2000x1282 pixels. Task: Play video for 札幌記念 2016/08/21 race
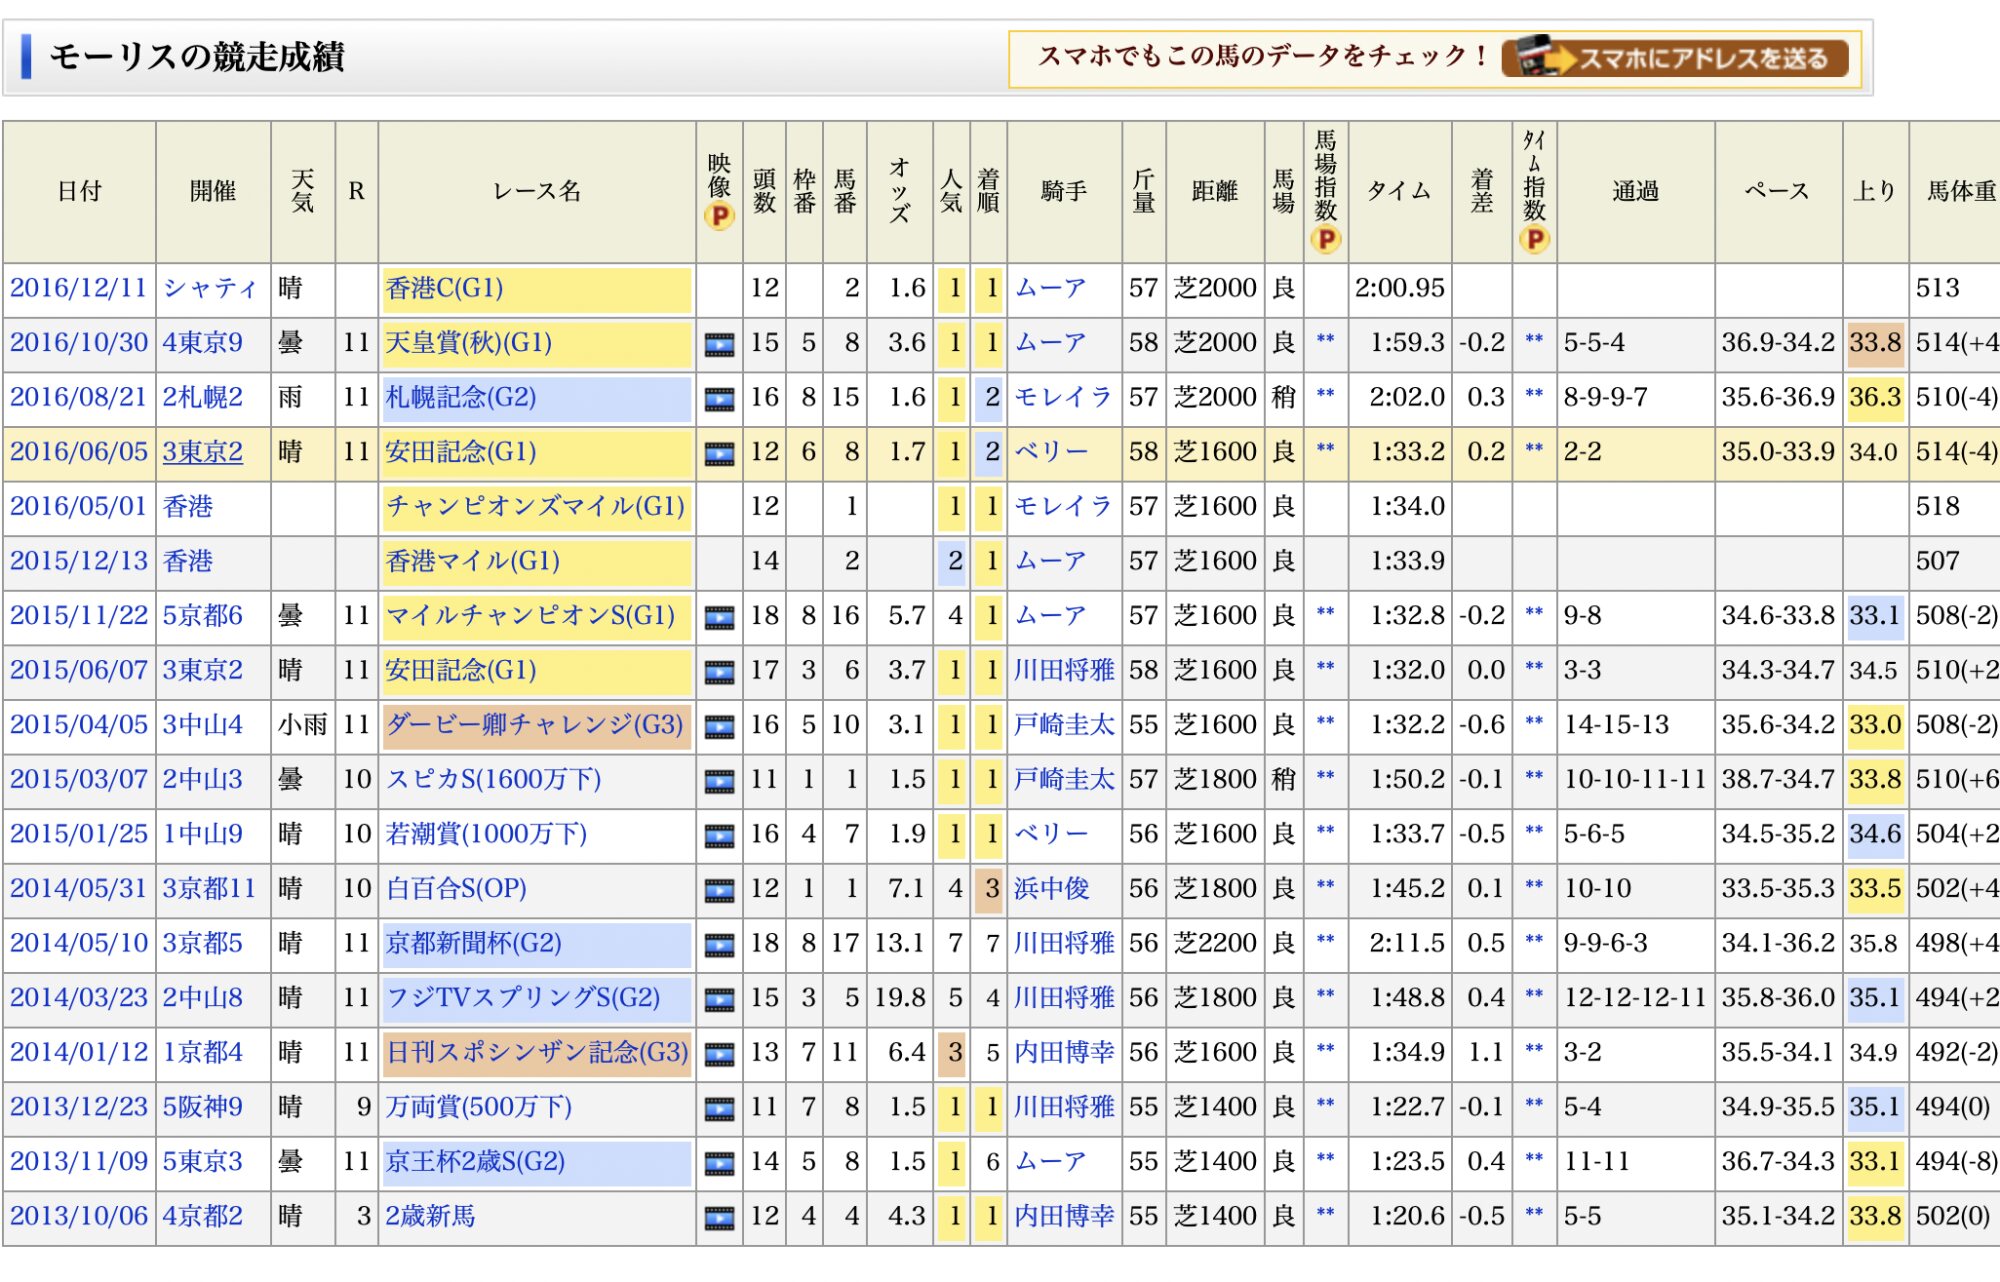[x=719, y=400]
